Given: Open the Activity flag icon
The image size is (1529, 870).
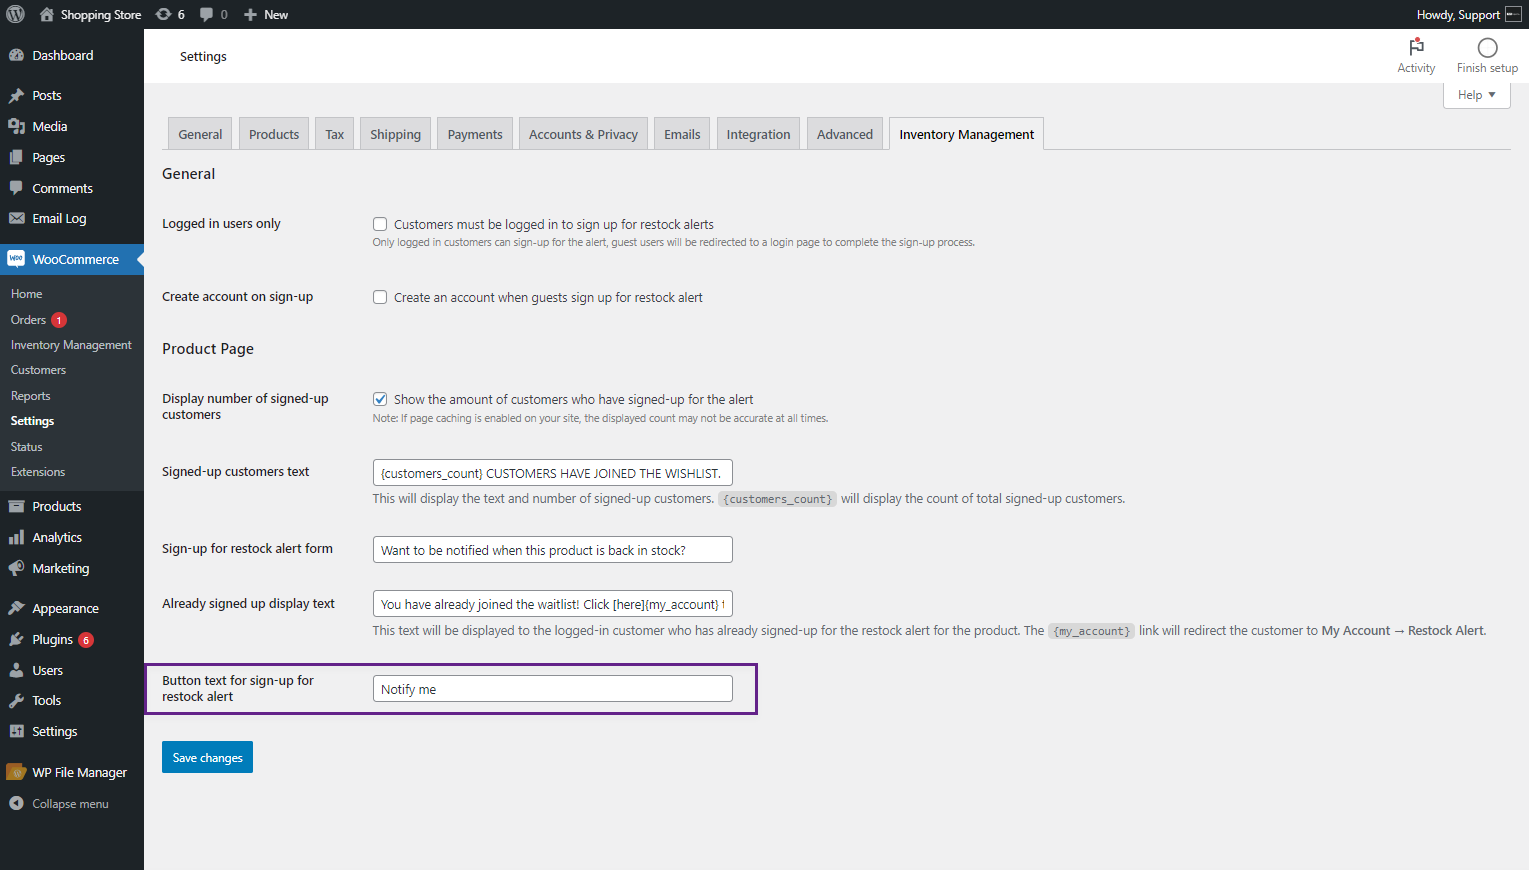Looking at the screenshot, I should (x=1416, y=47).
